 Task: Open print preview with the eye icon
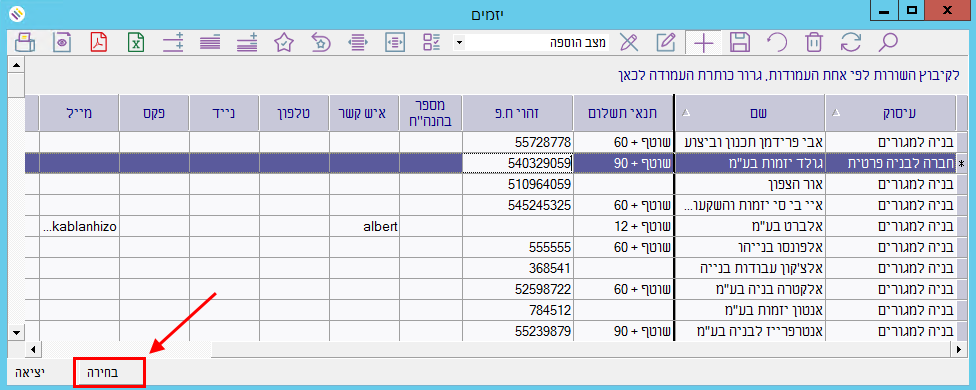pyautogui.click(x=62, y=43)
